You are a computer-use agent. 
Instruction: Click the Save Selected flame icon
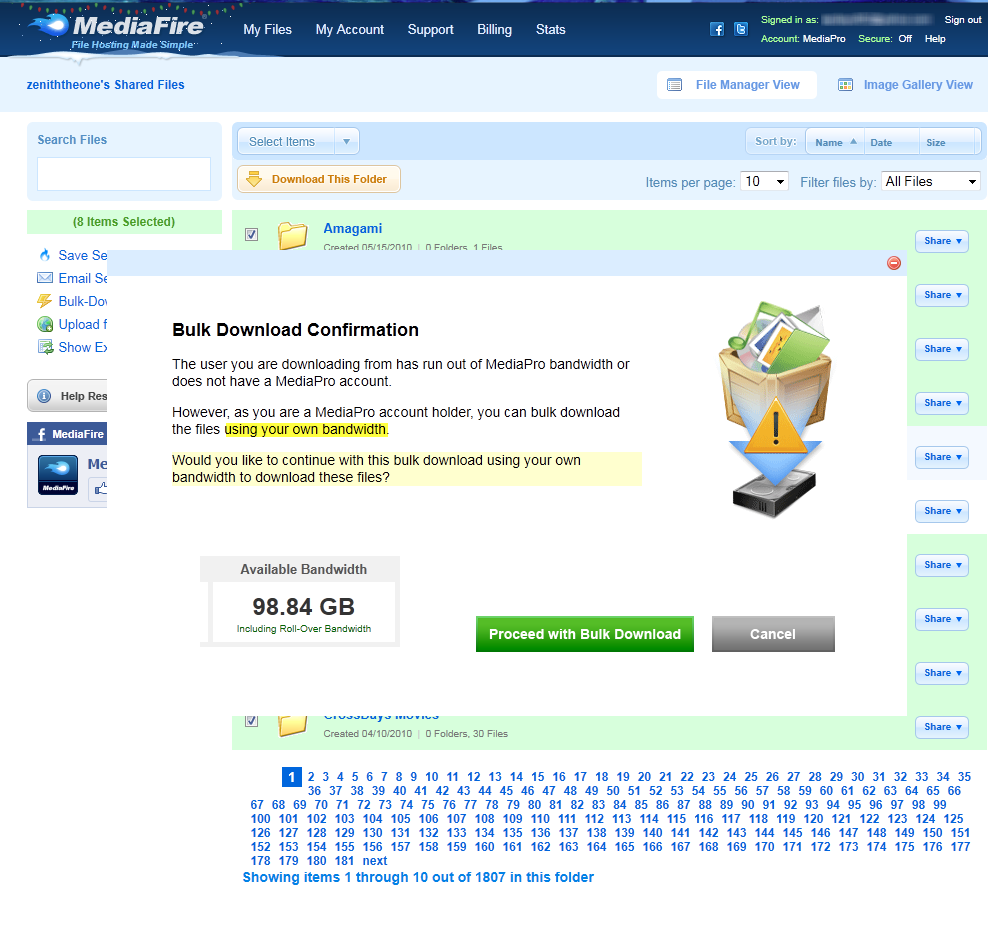[45, 255]
